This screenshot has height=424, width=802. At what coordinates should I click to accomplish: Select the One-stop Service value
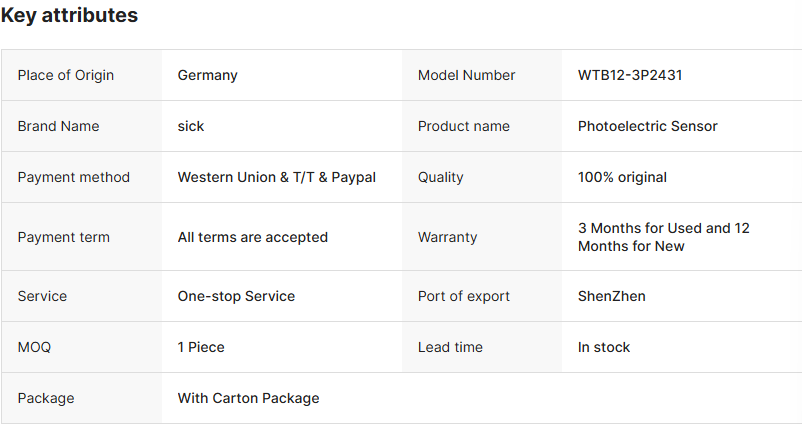236,296
